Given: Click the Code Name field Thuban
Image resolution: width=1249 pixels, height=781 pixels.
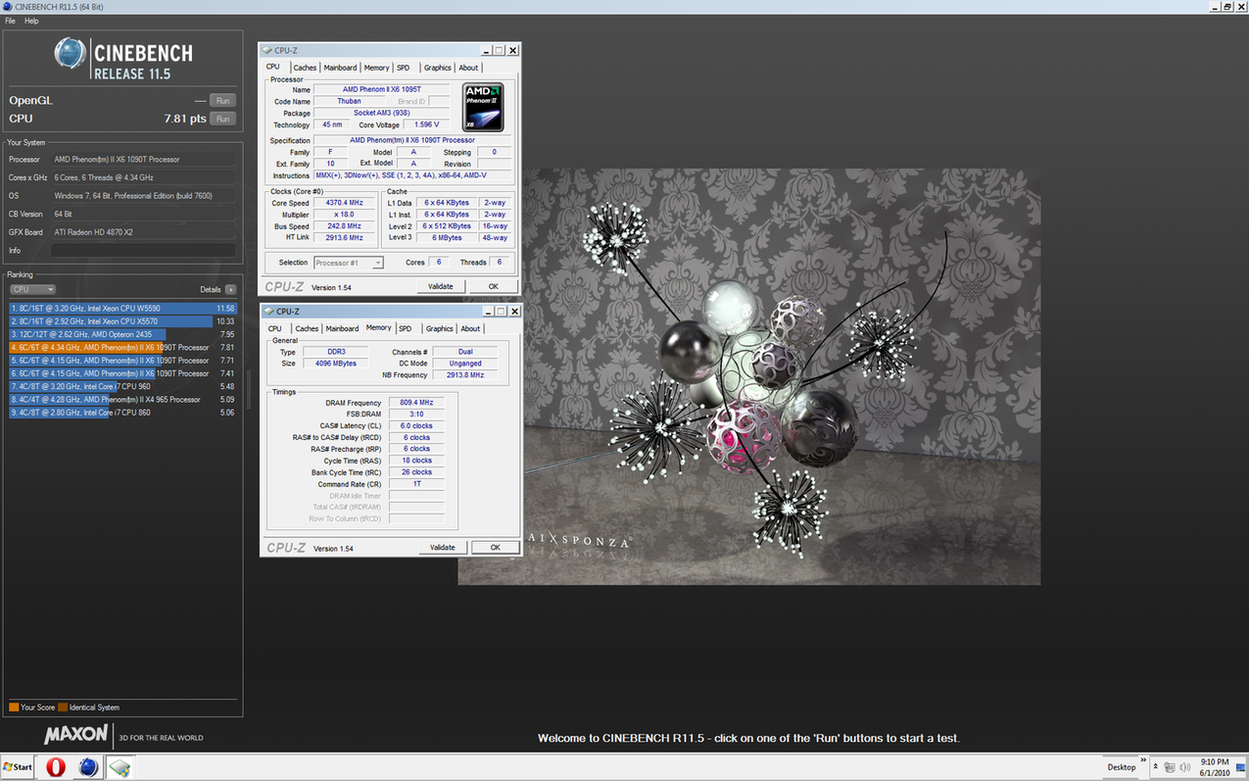Looking at the screenshot, I should click(349, 101).
